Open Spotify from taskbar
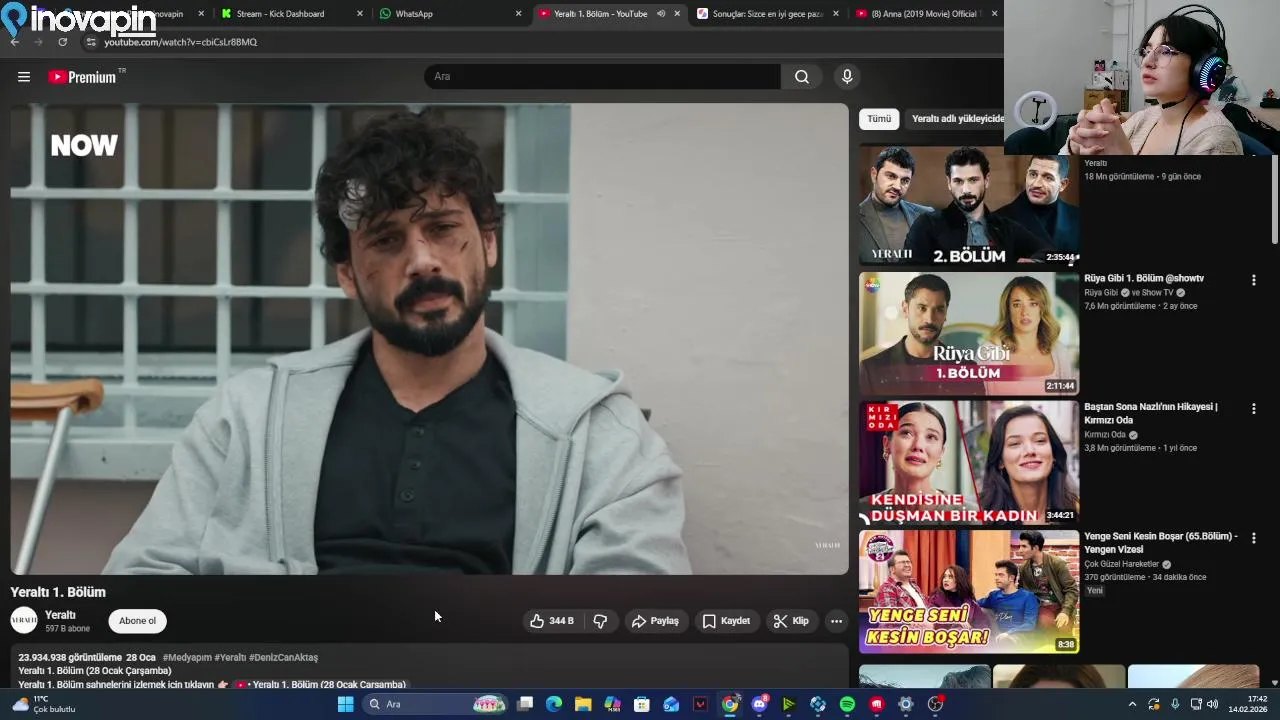 [847, 704]
